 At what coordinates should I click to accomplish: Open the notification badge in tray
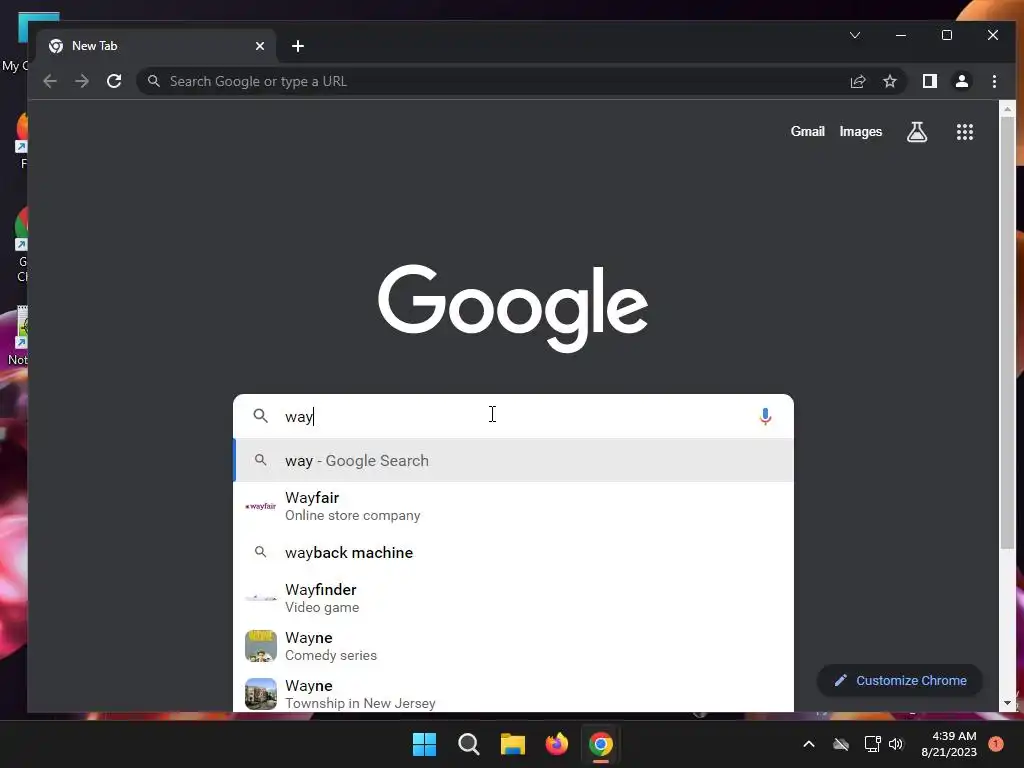tap(996, 744)
